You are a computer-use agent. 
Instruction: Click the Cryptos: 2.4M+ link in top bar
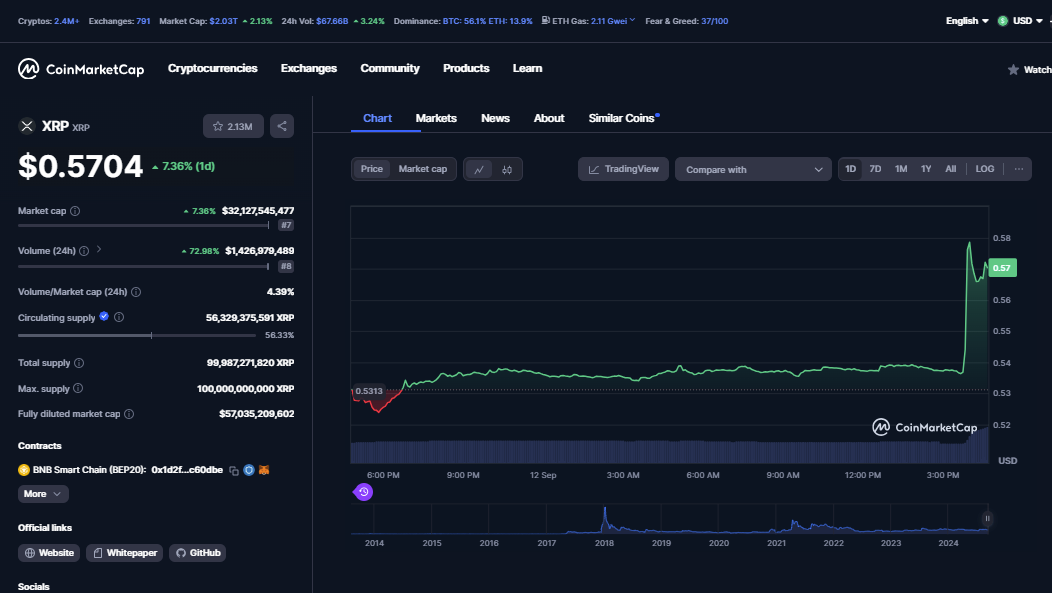(48, 21)
